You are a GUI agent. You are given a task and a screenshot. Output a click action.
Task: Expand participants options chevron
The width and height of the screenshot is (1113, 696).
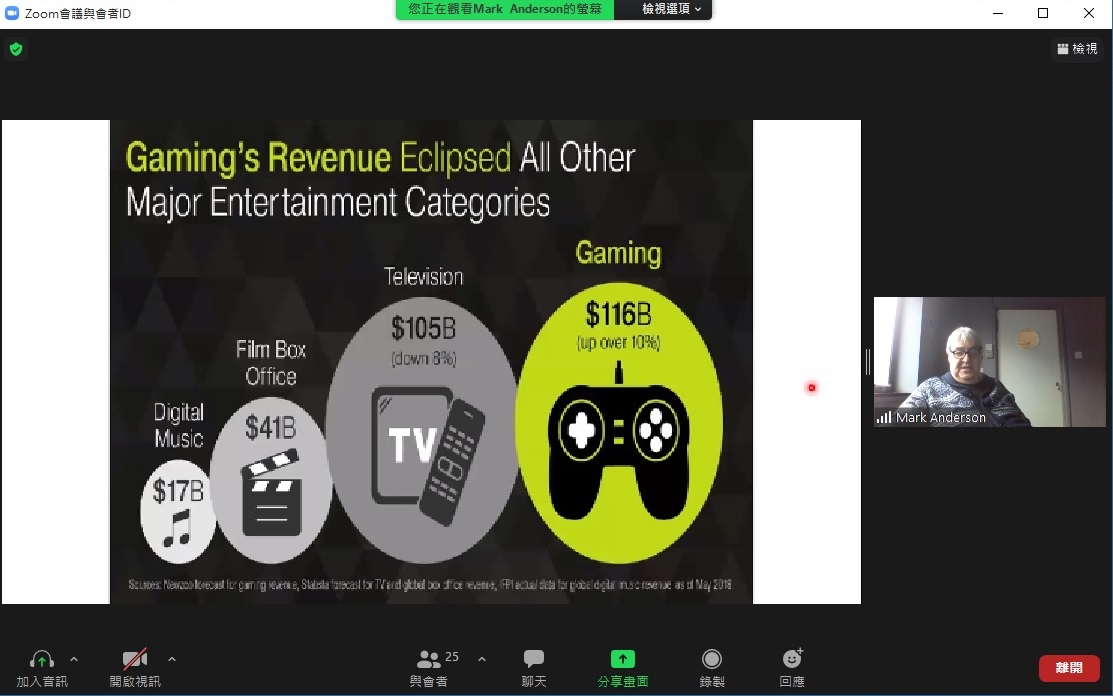[482, 659]
